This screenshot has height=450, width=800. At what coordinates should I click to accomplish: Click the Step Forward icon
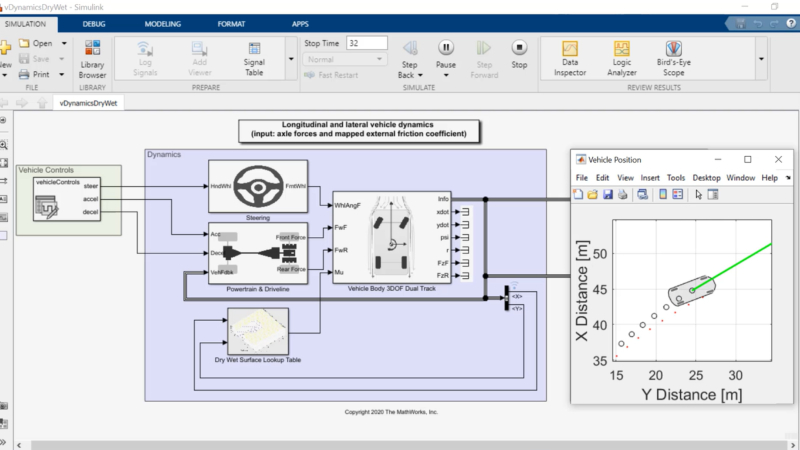484,48
